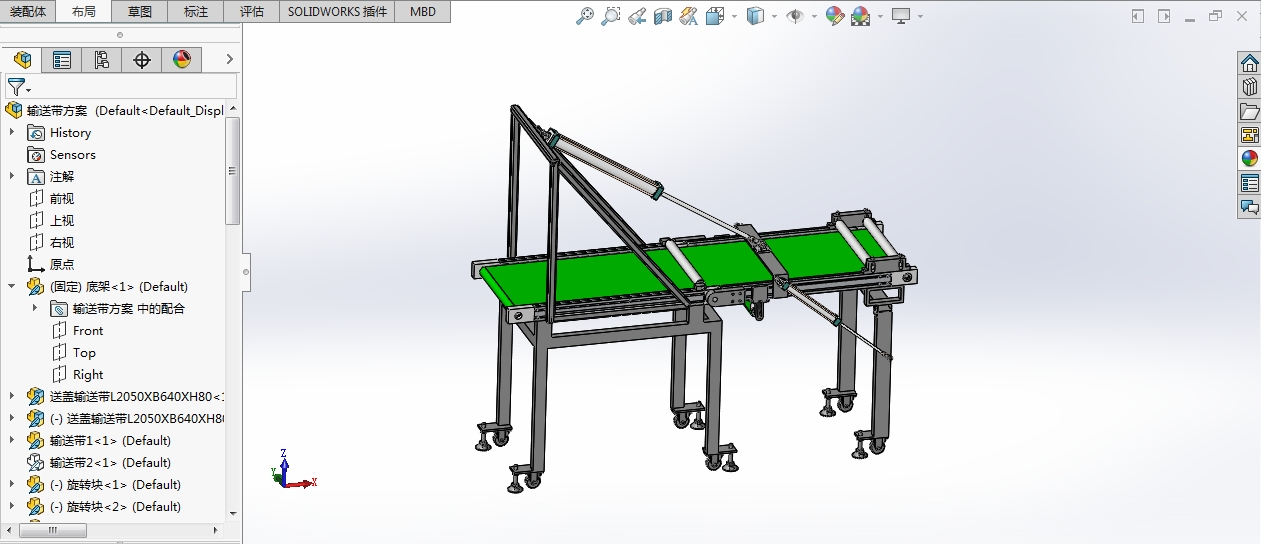The width and height of the screenshot is (1261, 544).
Task: Click View Orientation cube icon
Action: point(715,16)
